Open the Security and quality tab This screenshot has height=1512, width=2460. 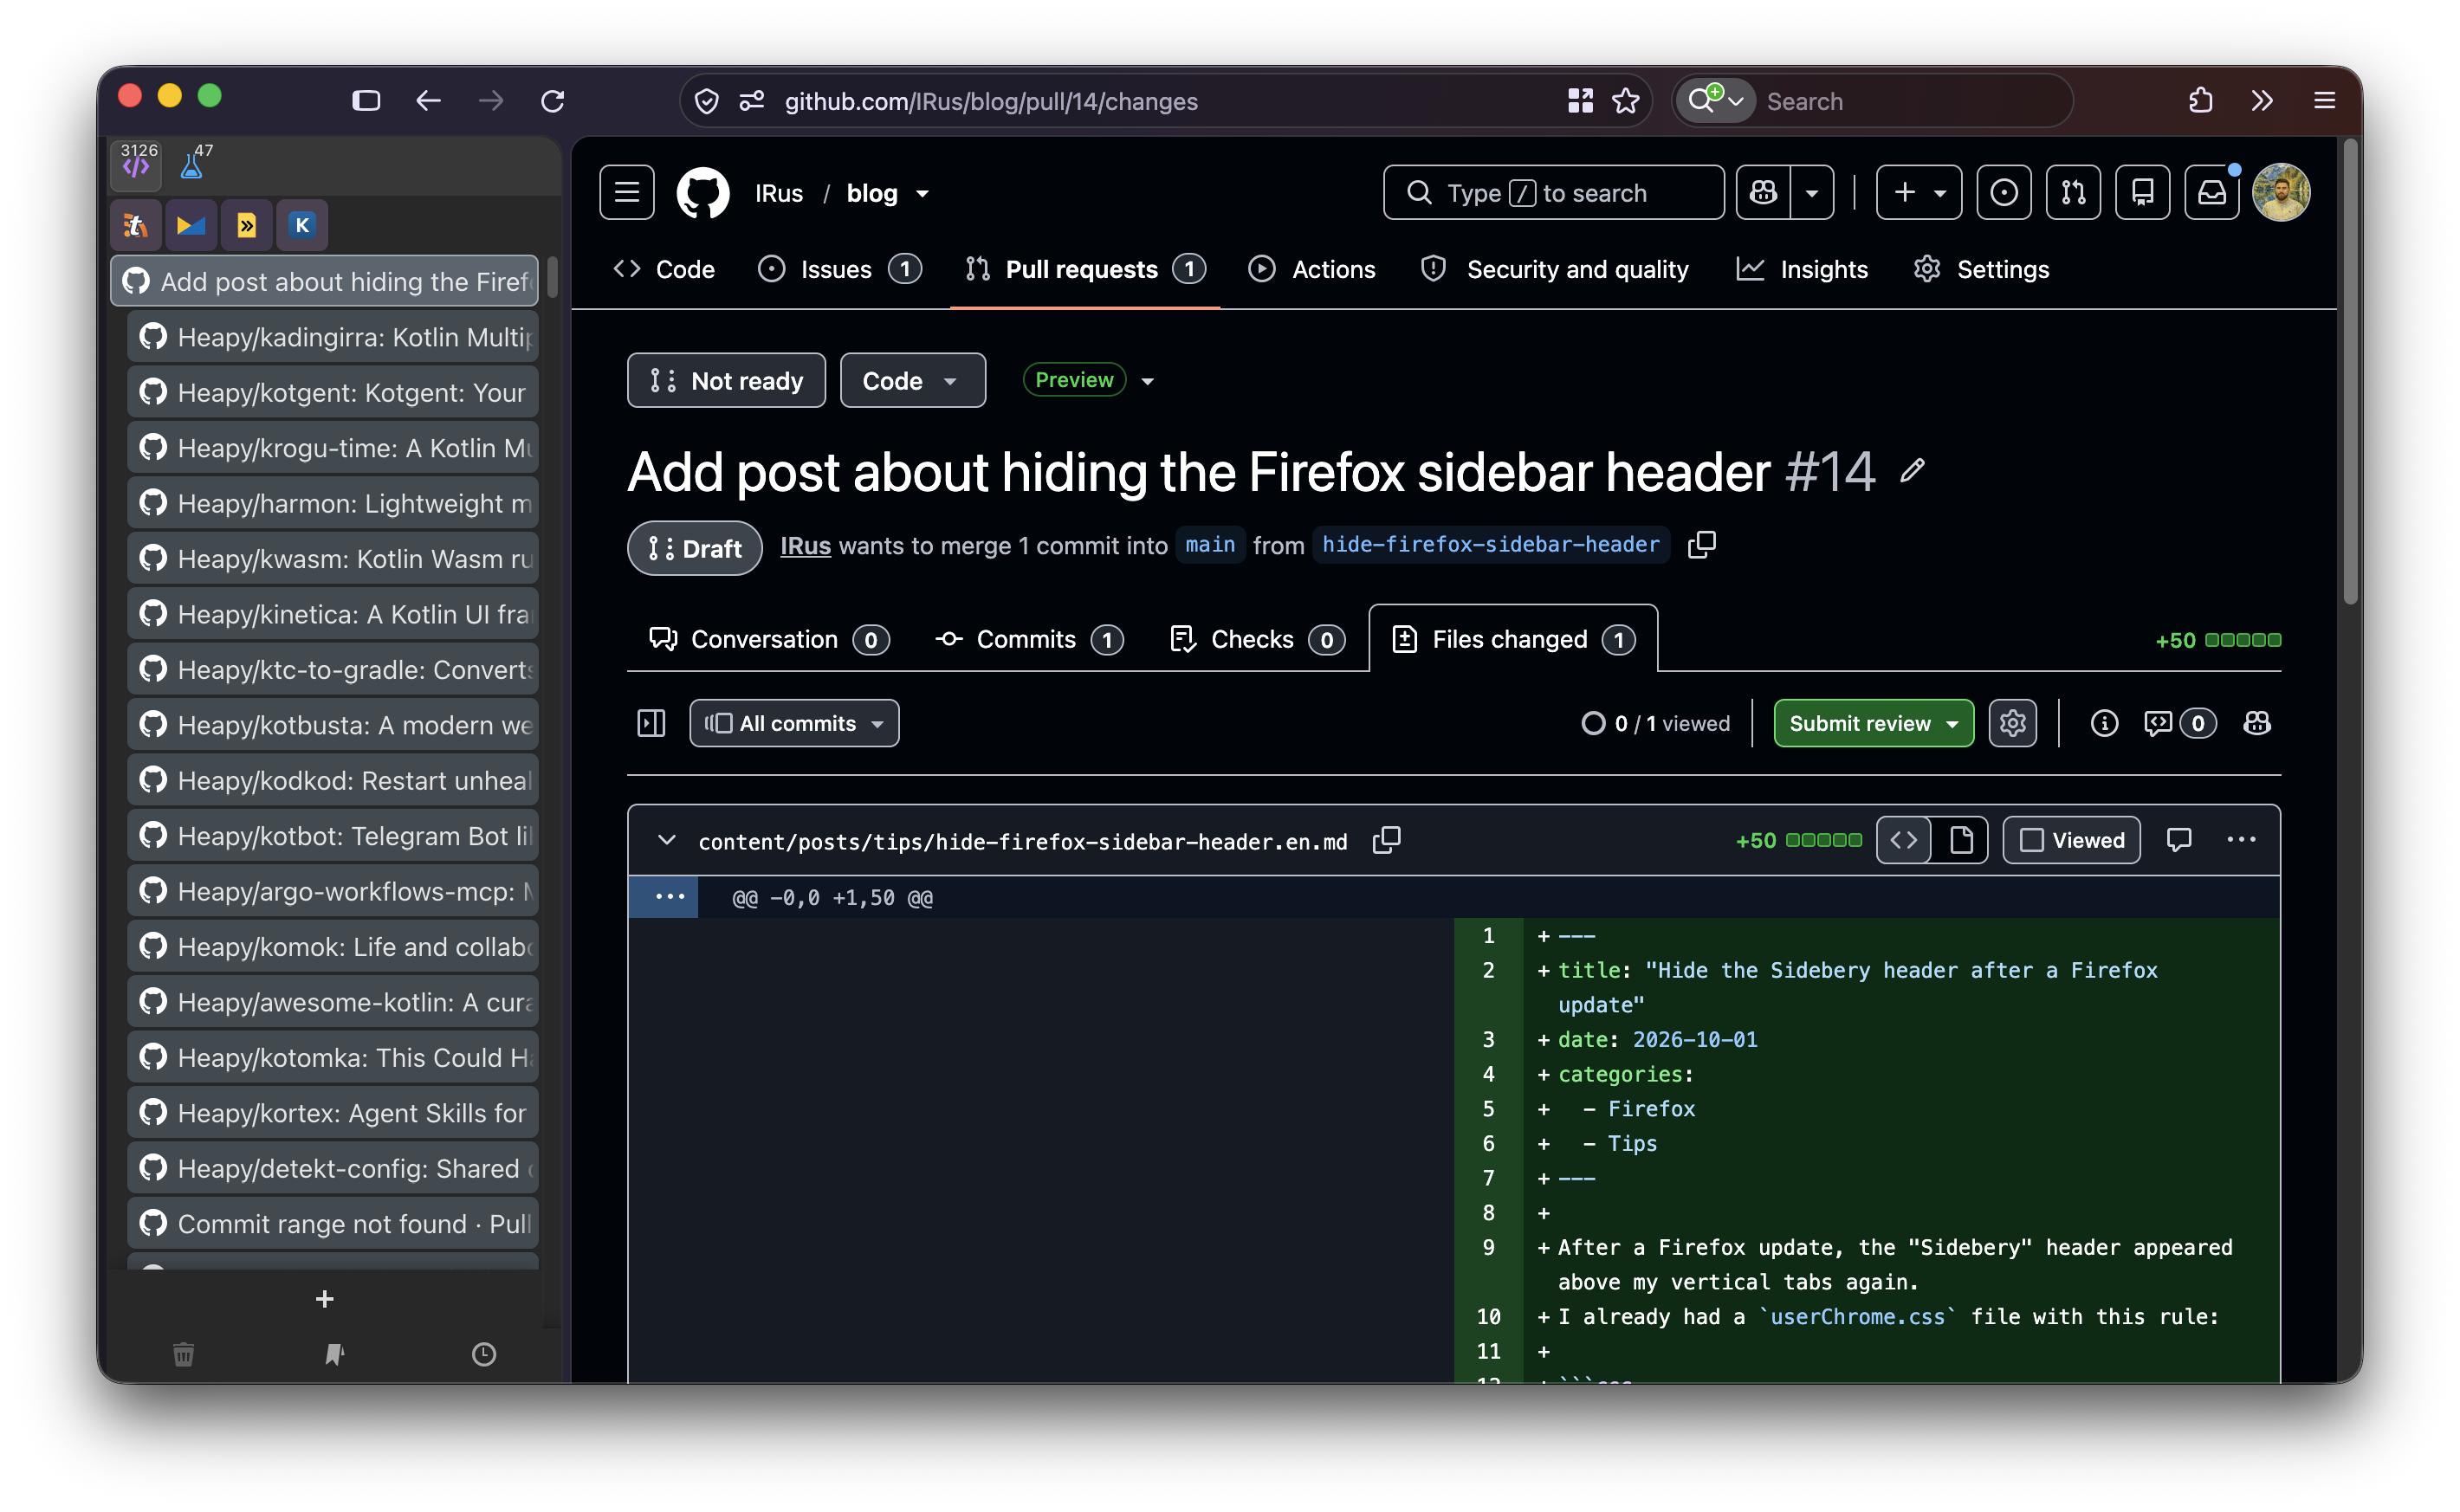(1554, 269)
